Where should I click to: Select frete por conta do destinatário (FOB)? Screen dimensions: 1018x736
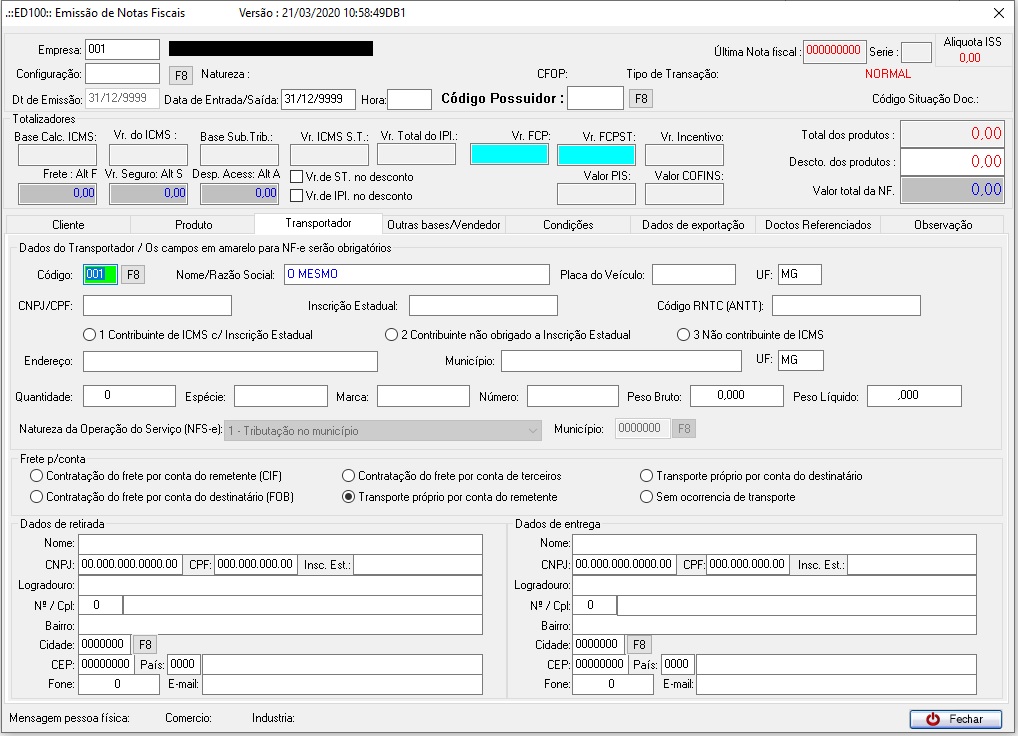coord(37,496)
